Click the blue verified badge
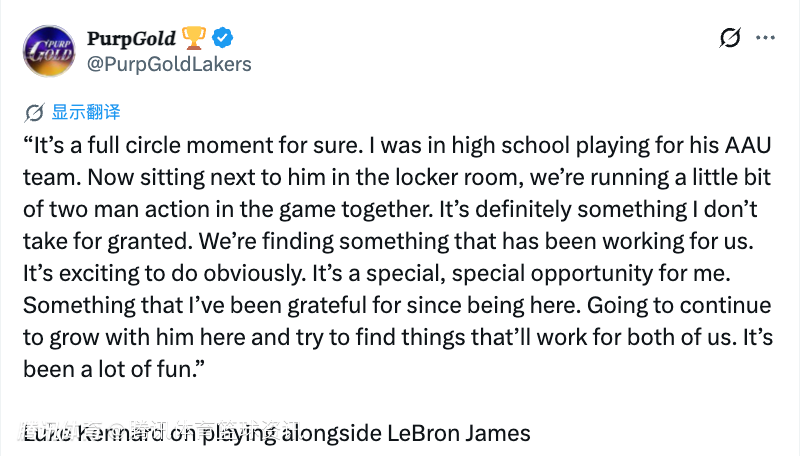 click(225, 39)
